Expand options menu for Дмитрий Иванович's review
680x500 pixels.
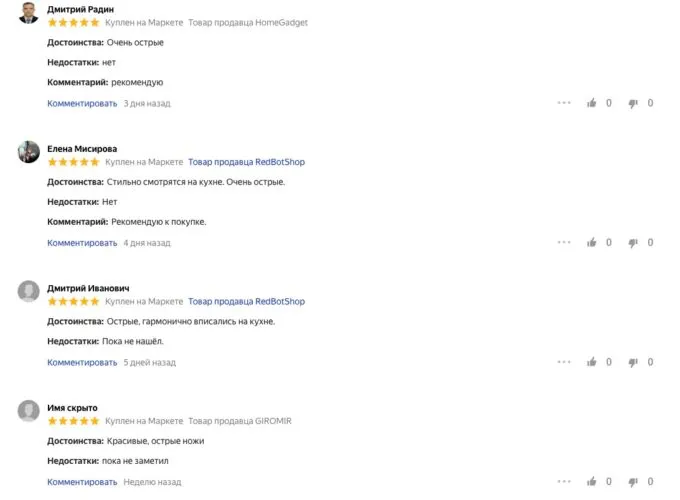(564, 362)
